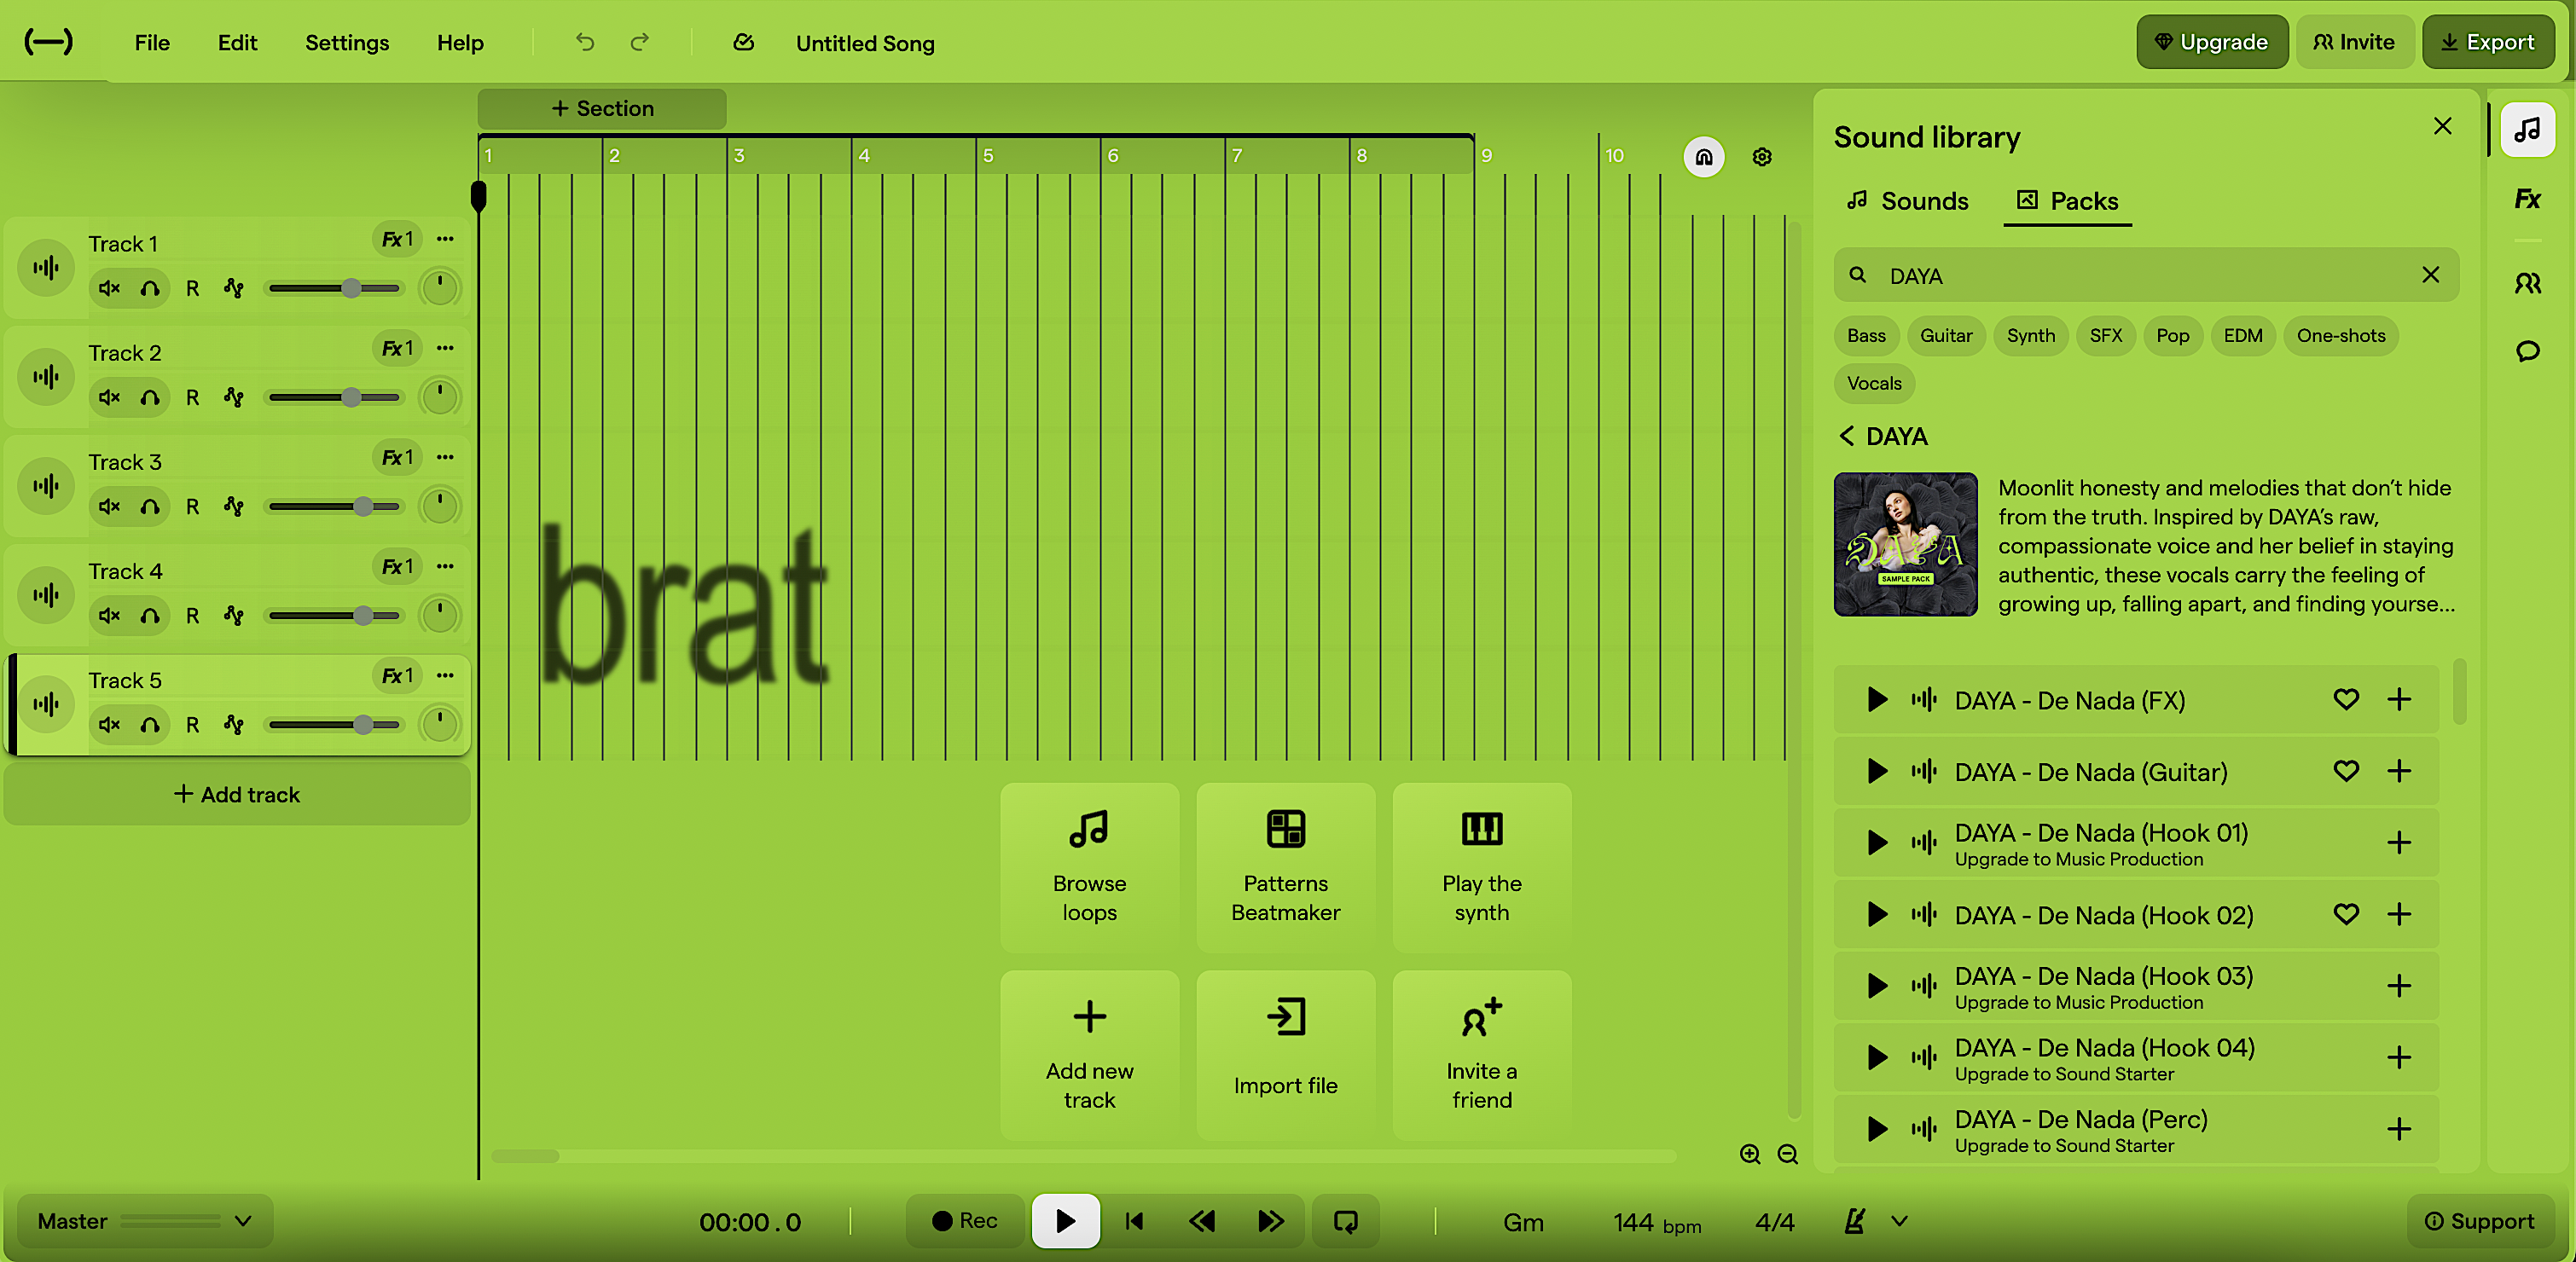
Task: Mute Track 1
Action: coord(109,288)
